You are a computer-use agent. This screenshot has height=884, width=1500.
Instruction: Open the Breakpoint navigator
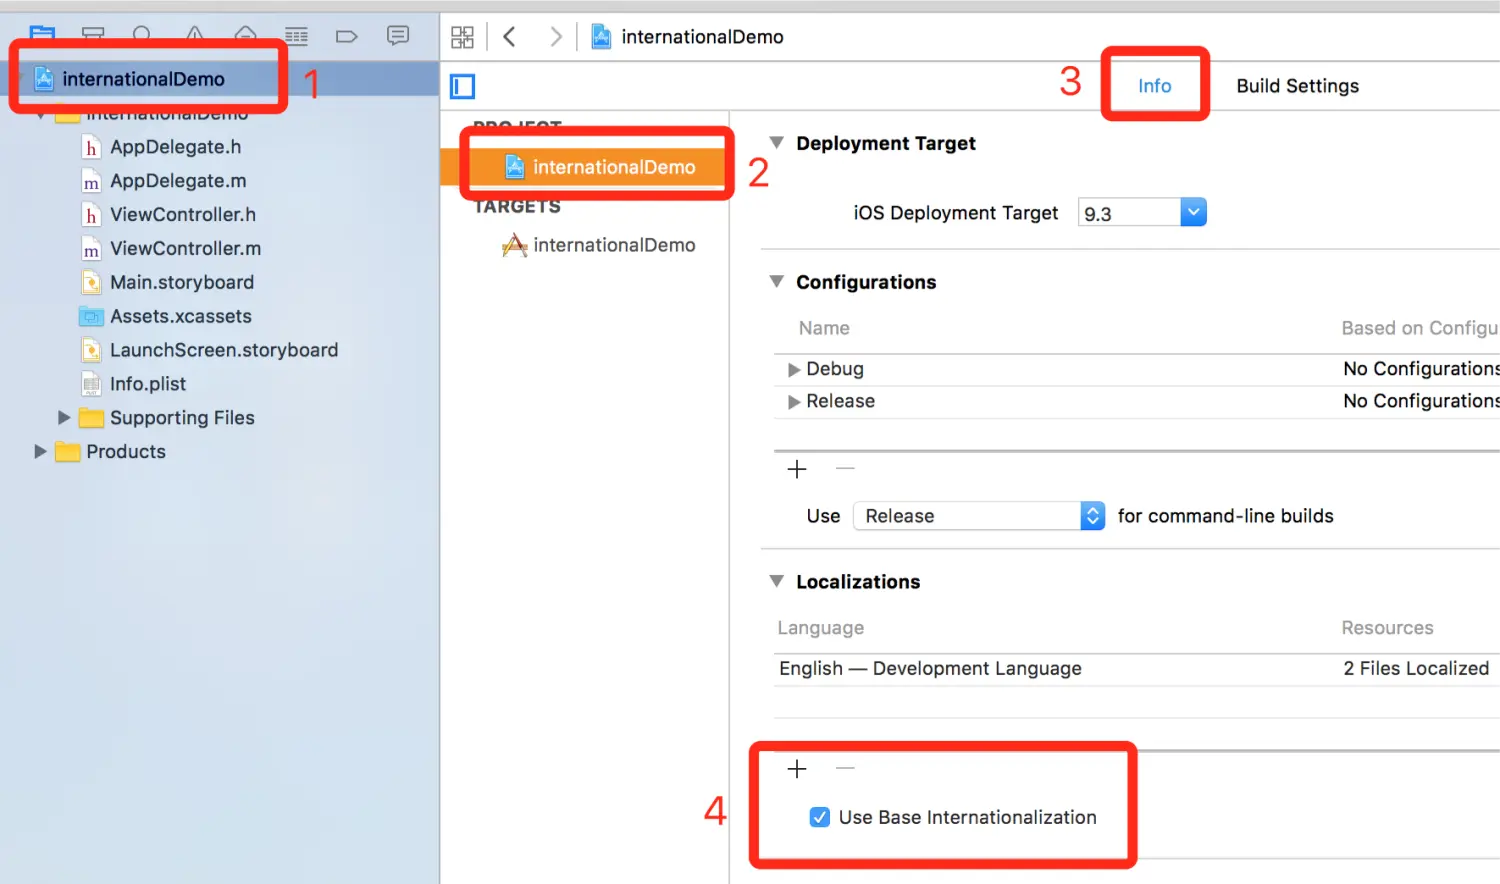[346, 36]
